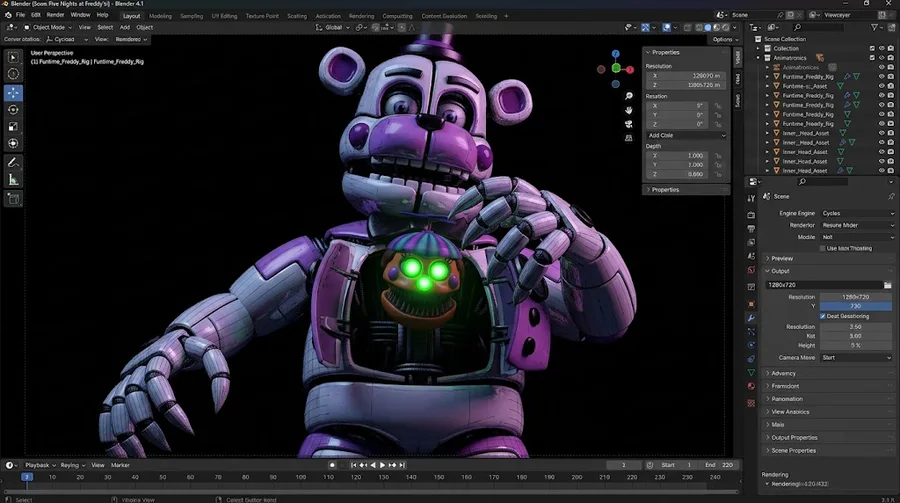Select the Rotate tool
Screen dimensions: 900x503
[x=13, y=110]
